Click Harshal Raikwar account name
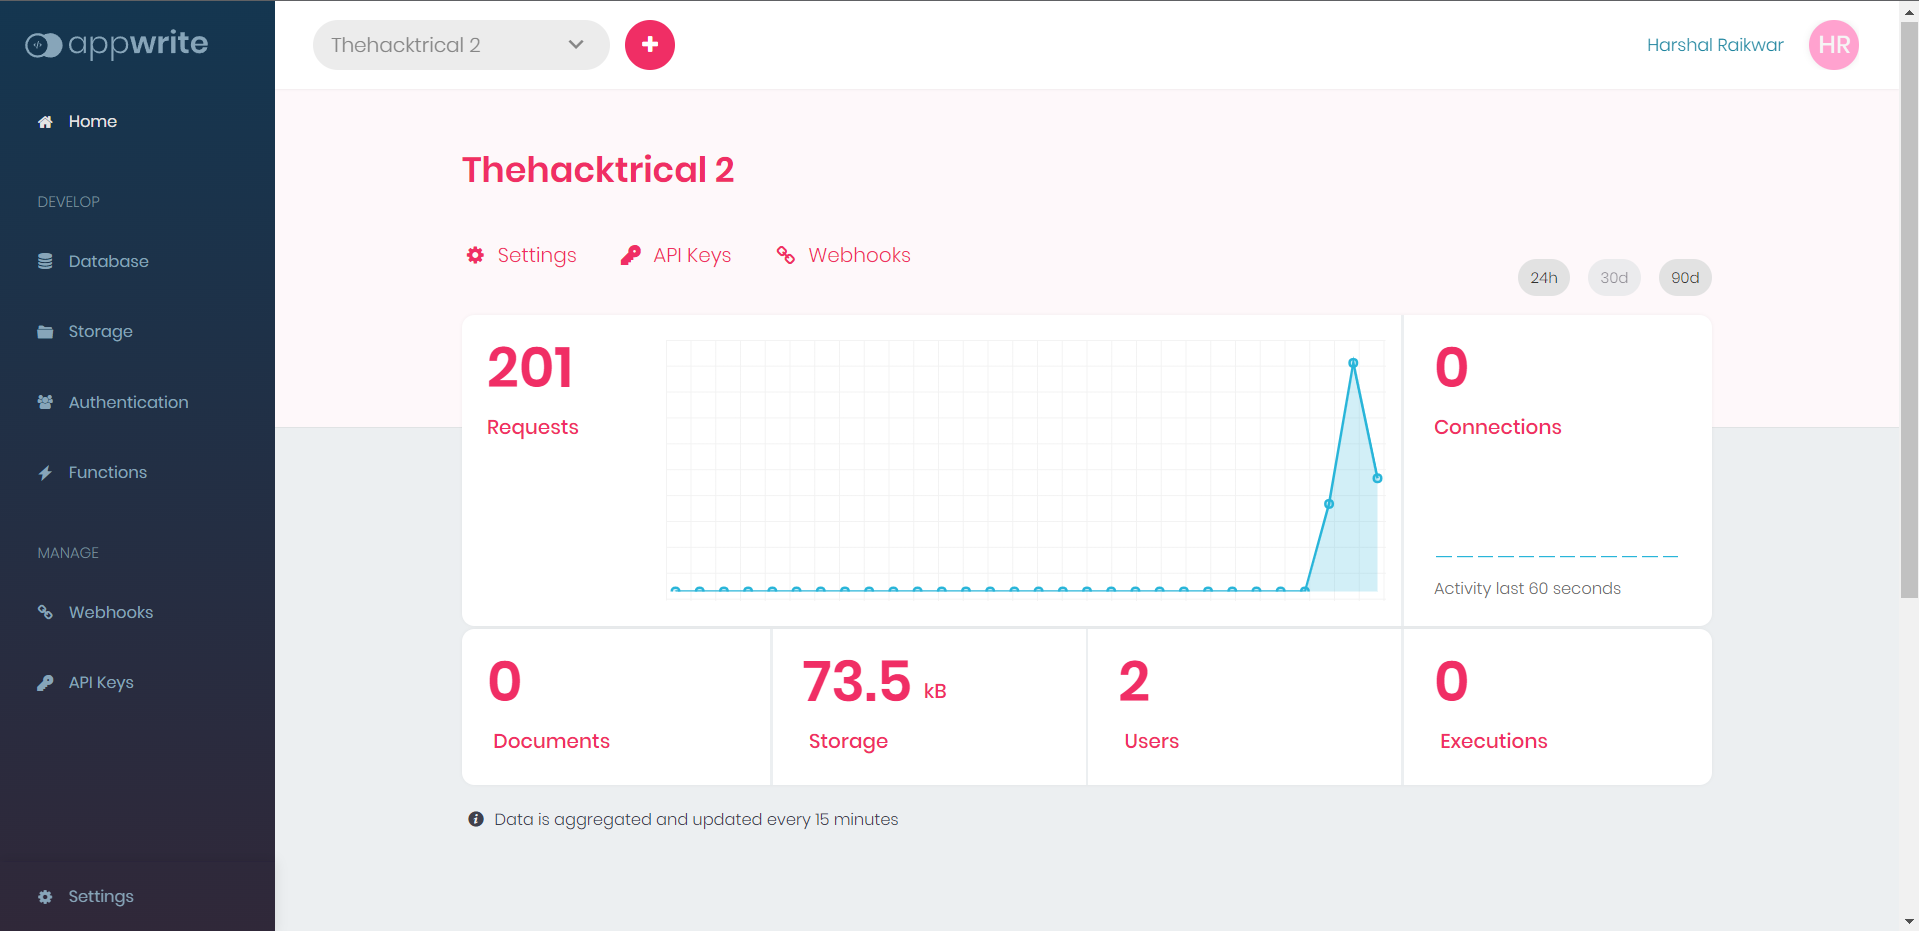Image resolution: width=1919 pixels, height=931 pixels. coord(1715,45)
